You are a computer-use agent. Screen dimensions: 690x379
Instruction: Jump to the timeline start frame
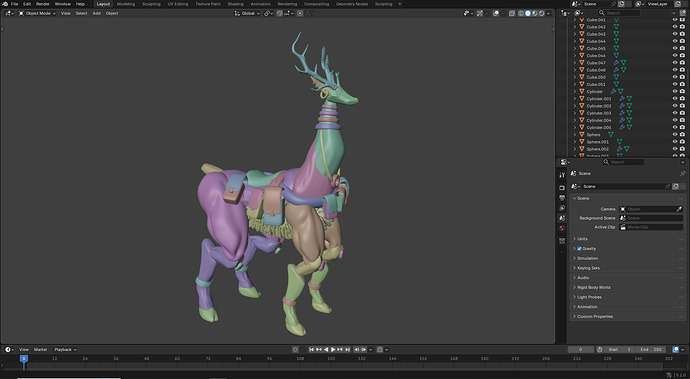(x=312, y=350)
